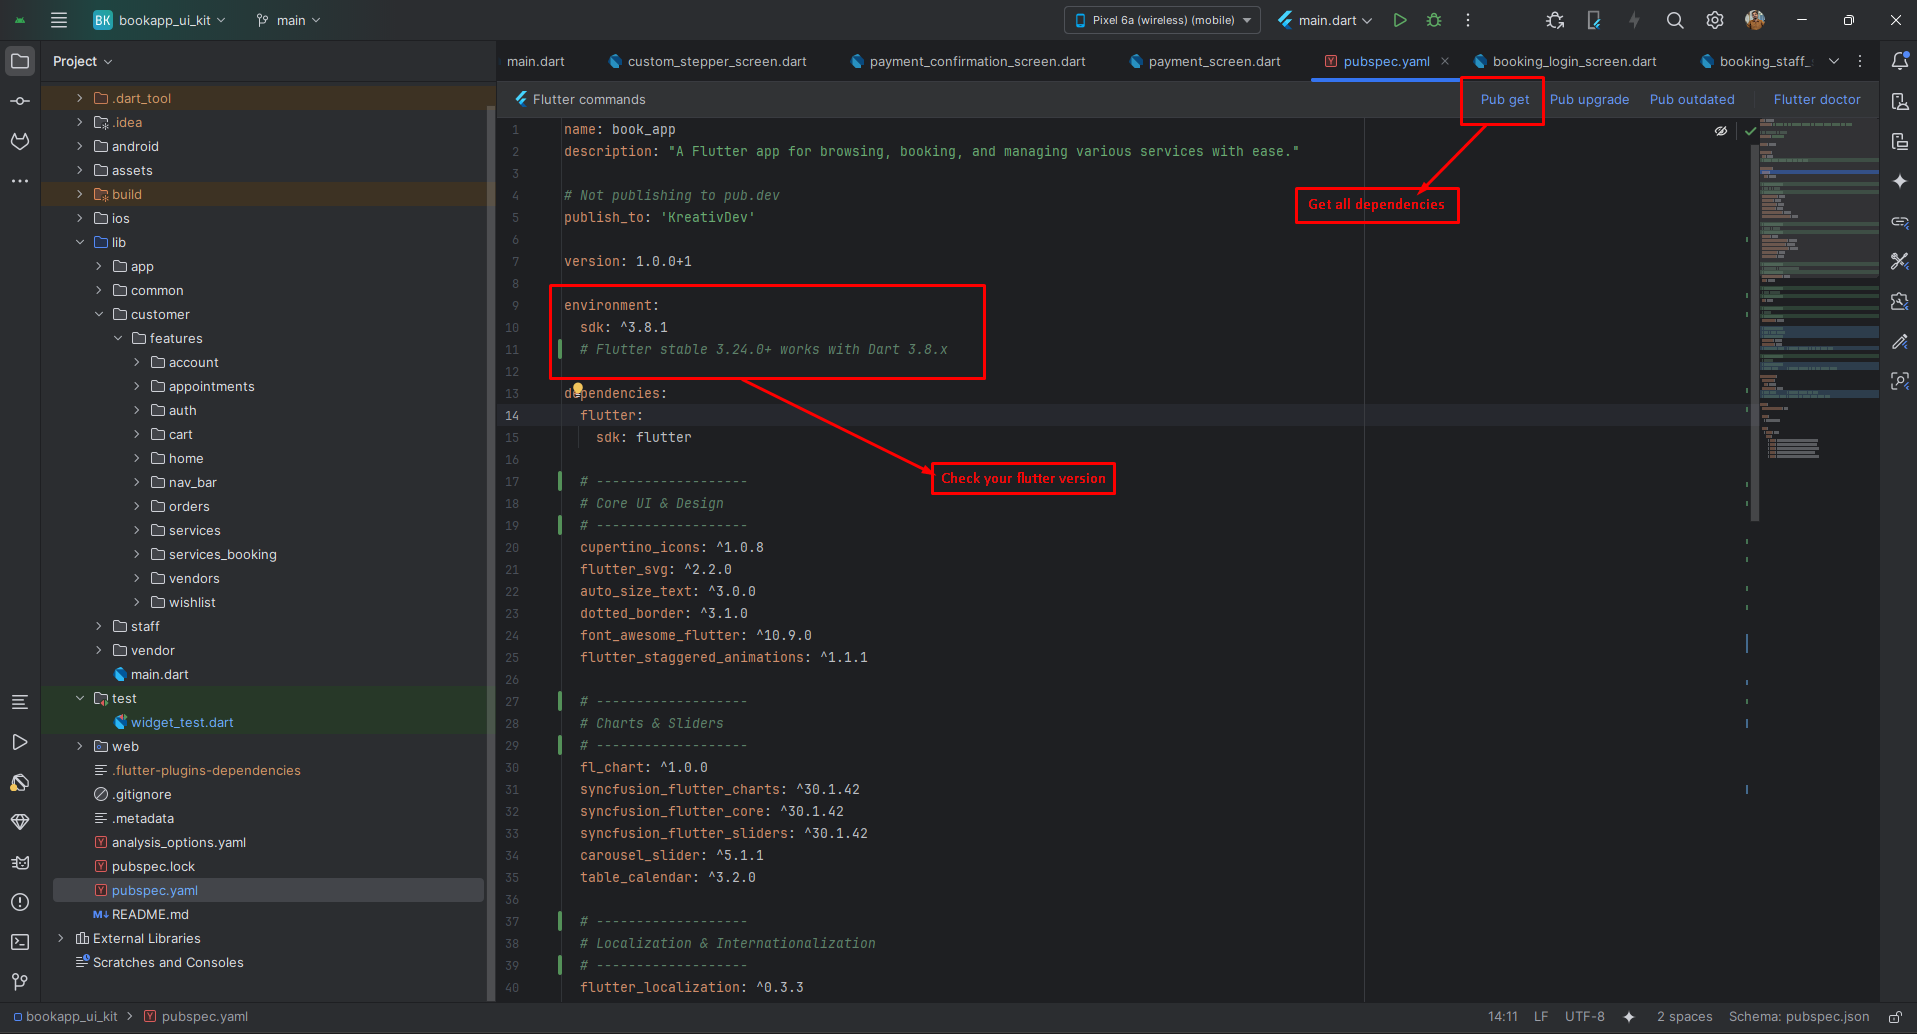Image resolution: width=1917 pixels, height=1034 pixels.
Task: Open widget_test.dart in project tree
Action: click(182, 722)
